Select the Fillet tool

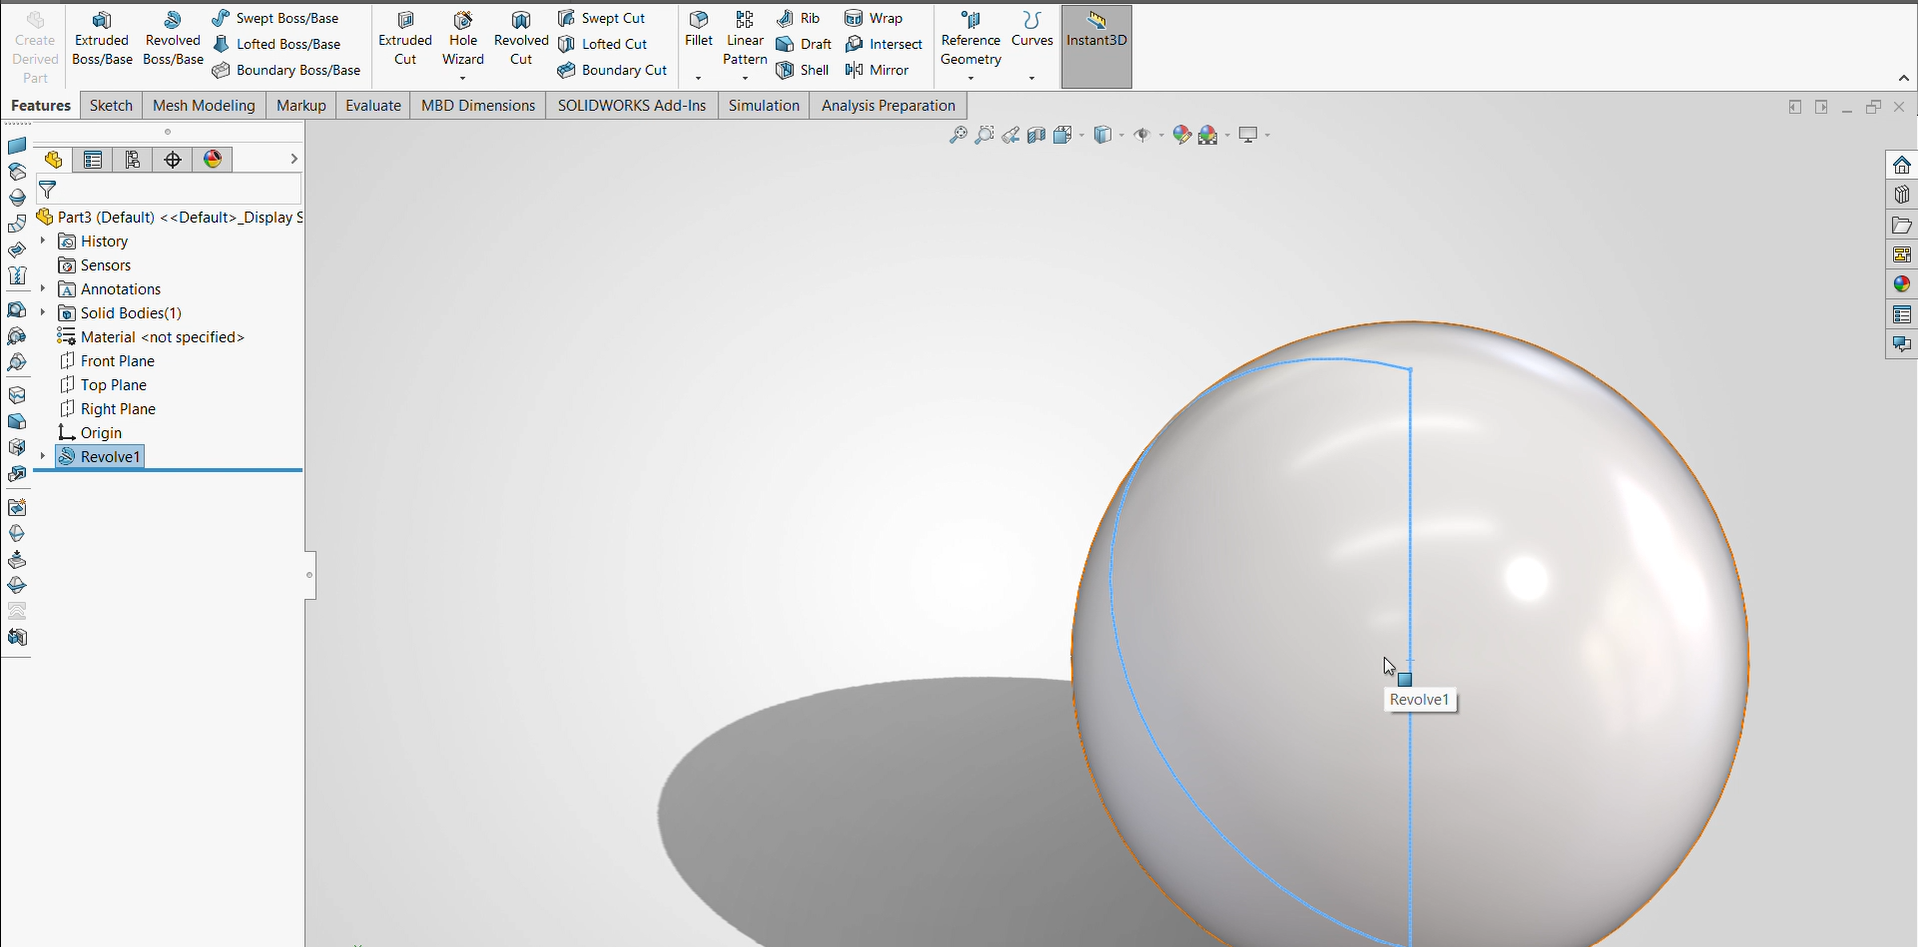[x=698, y=30]
